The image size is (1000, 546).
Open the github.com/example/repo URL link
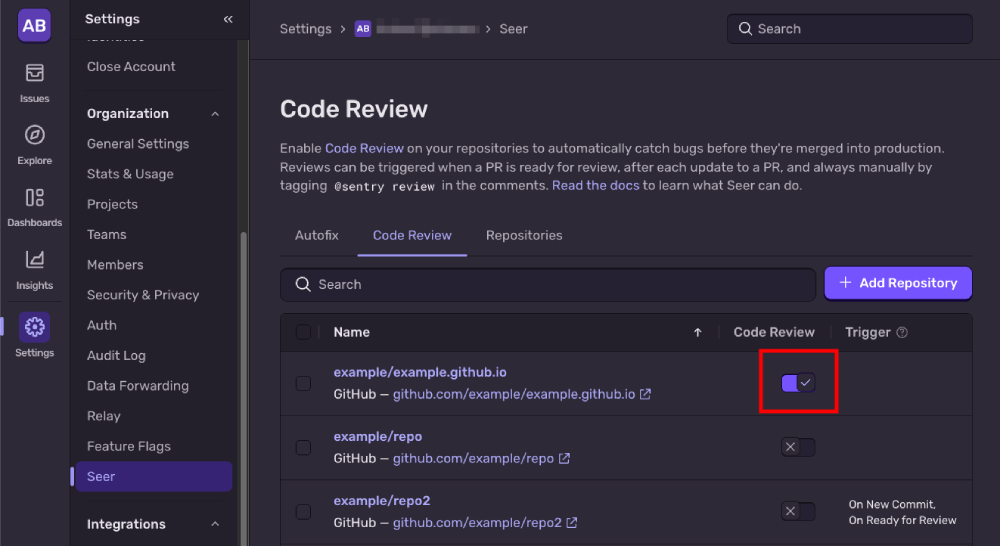(x=473, y=459)
